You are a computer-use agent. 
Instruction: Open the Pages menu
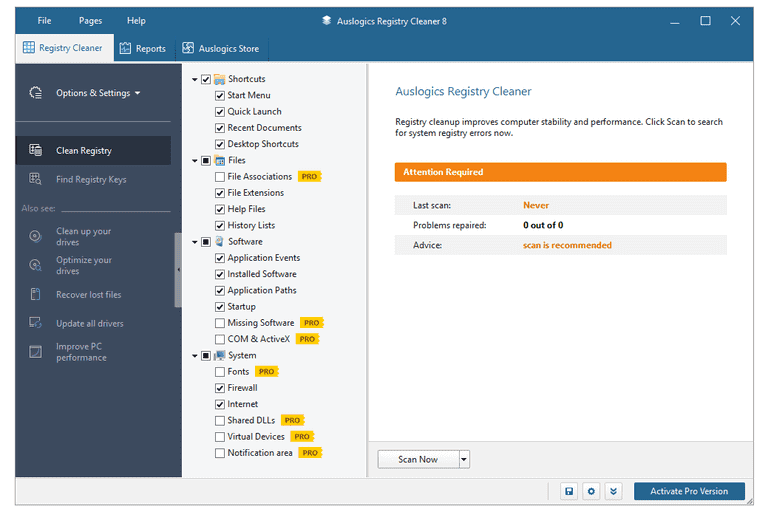[90, 21]
